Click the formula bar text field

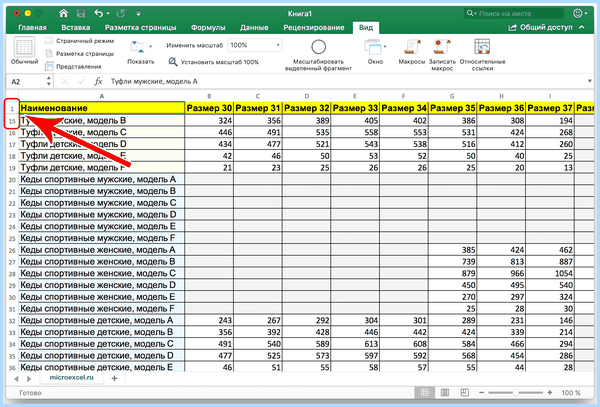point(346,81)
